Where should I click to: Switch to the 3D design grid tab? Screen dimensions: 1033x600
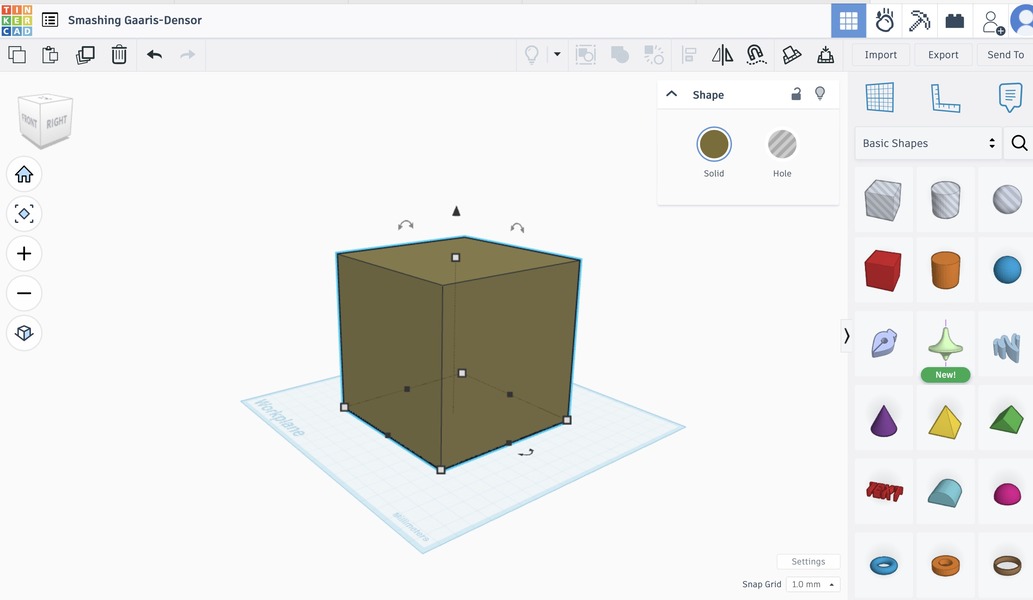849,20
